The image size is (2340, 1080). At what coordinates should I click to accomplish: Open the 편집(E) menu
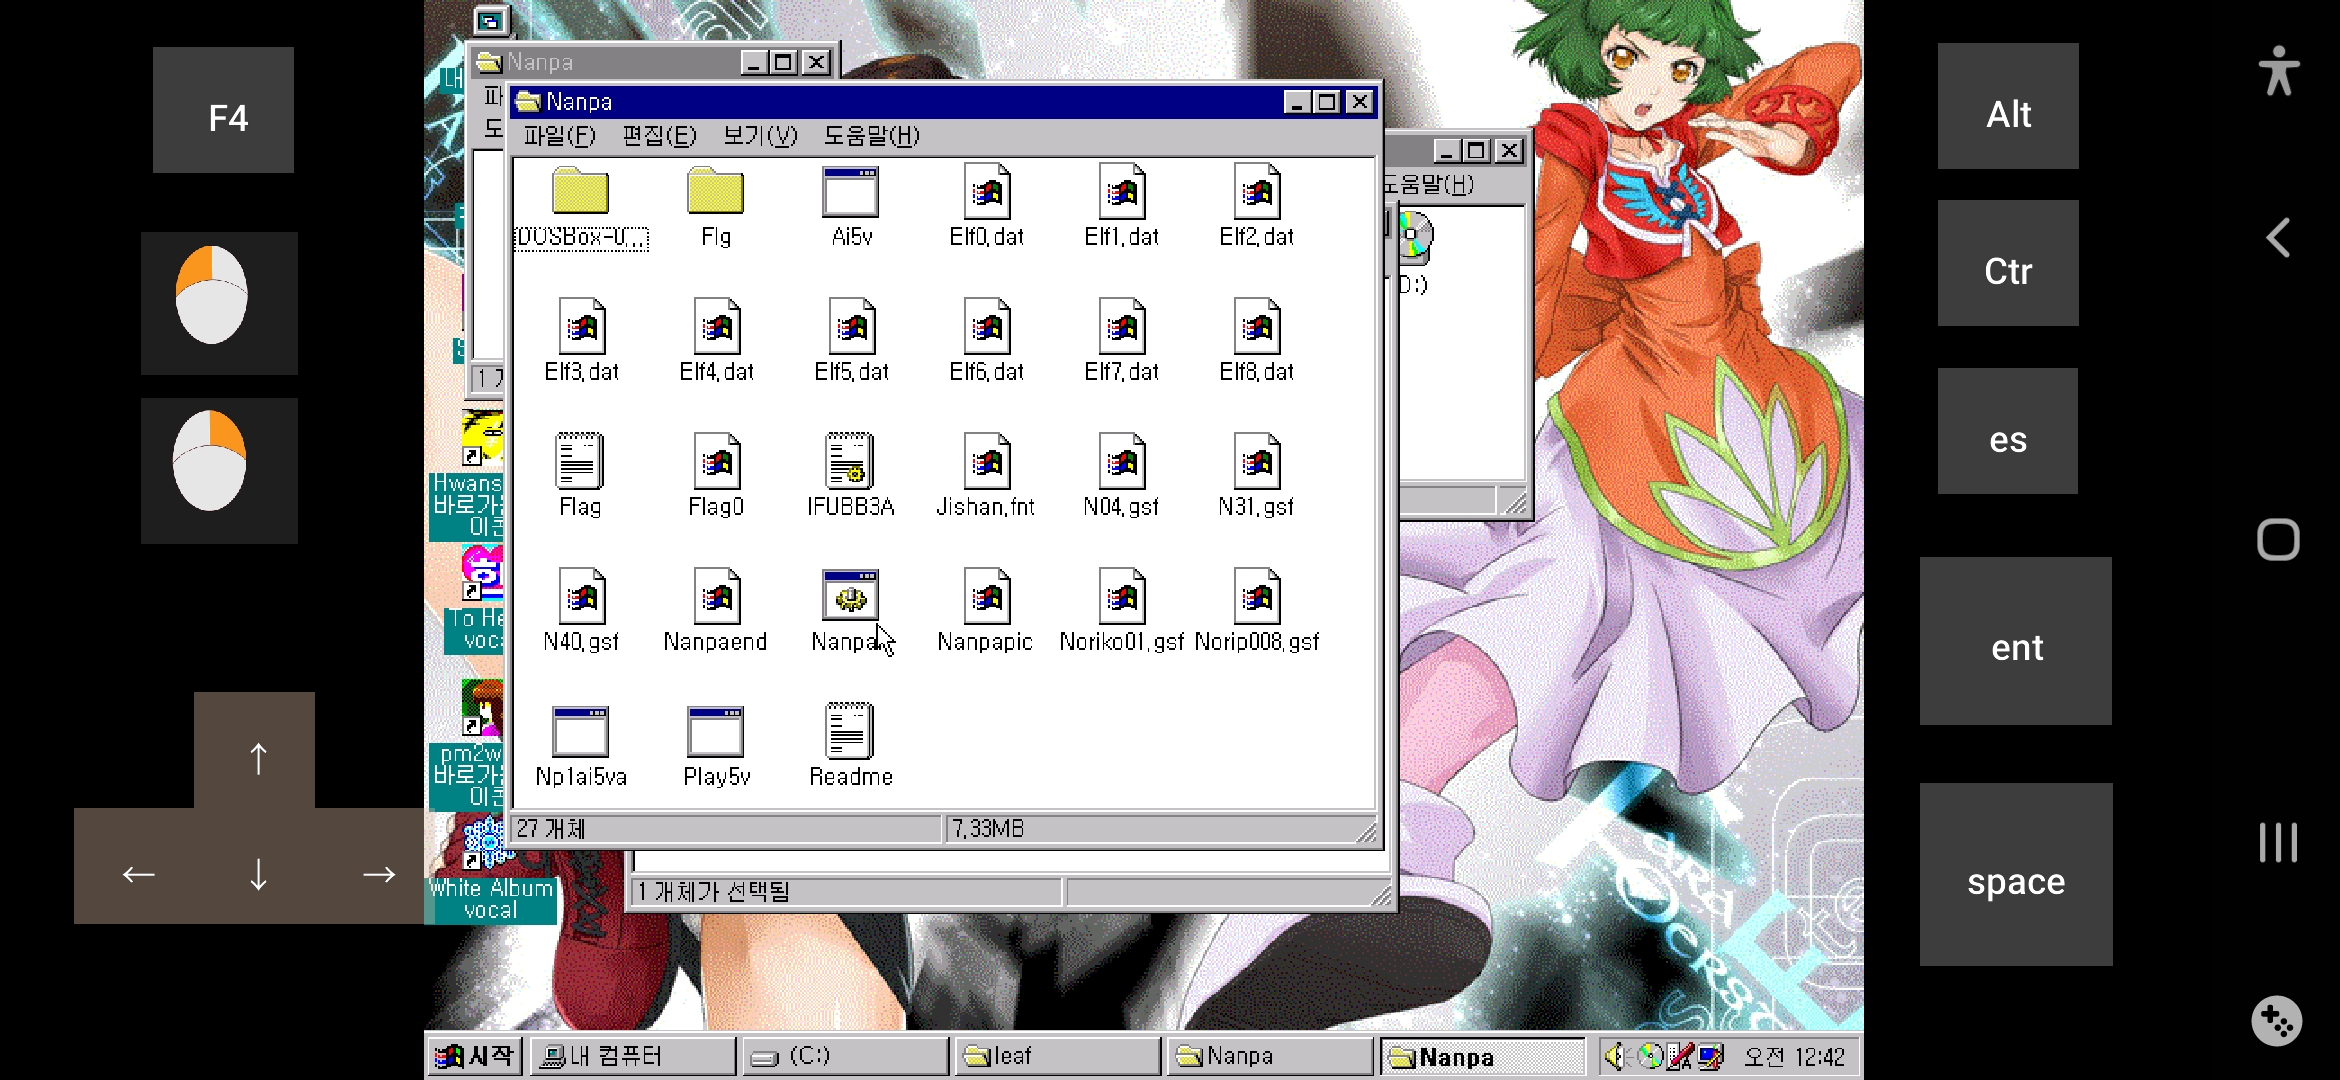click(659, 136)
